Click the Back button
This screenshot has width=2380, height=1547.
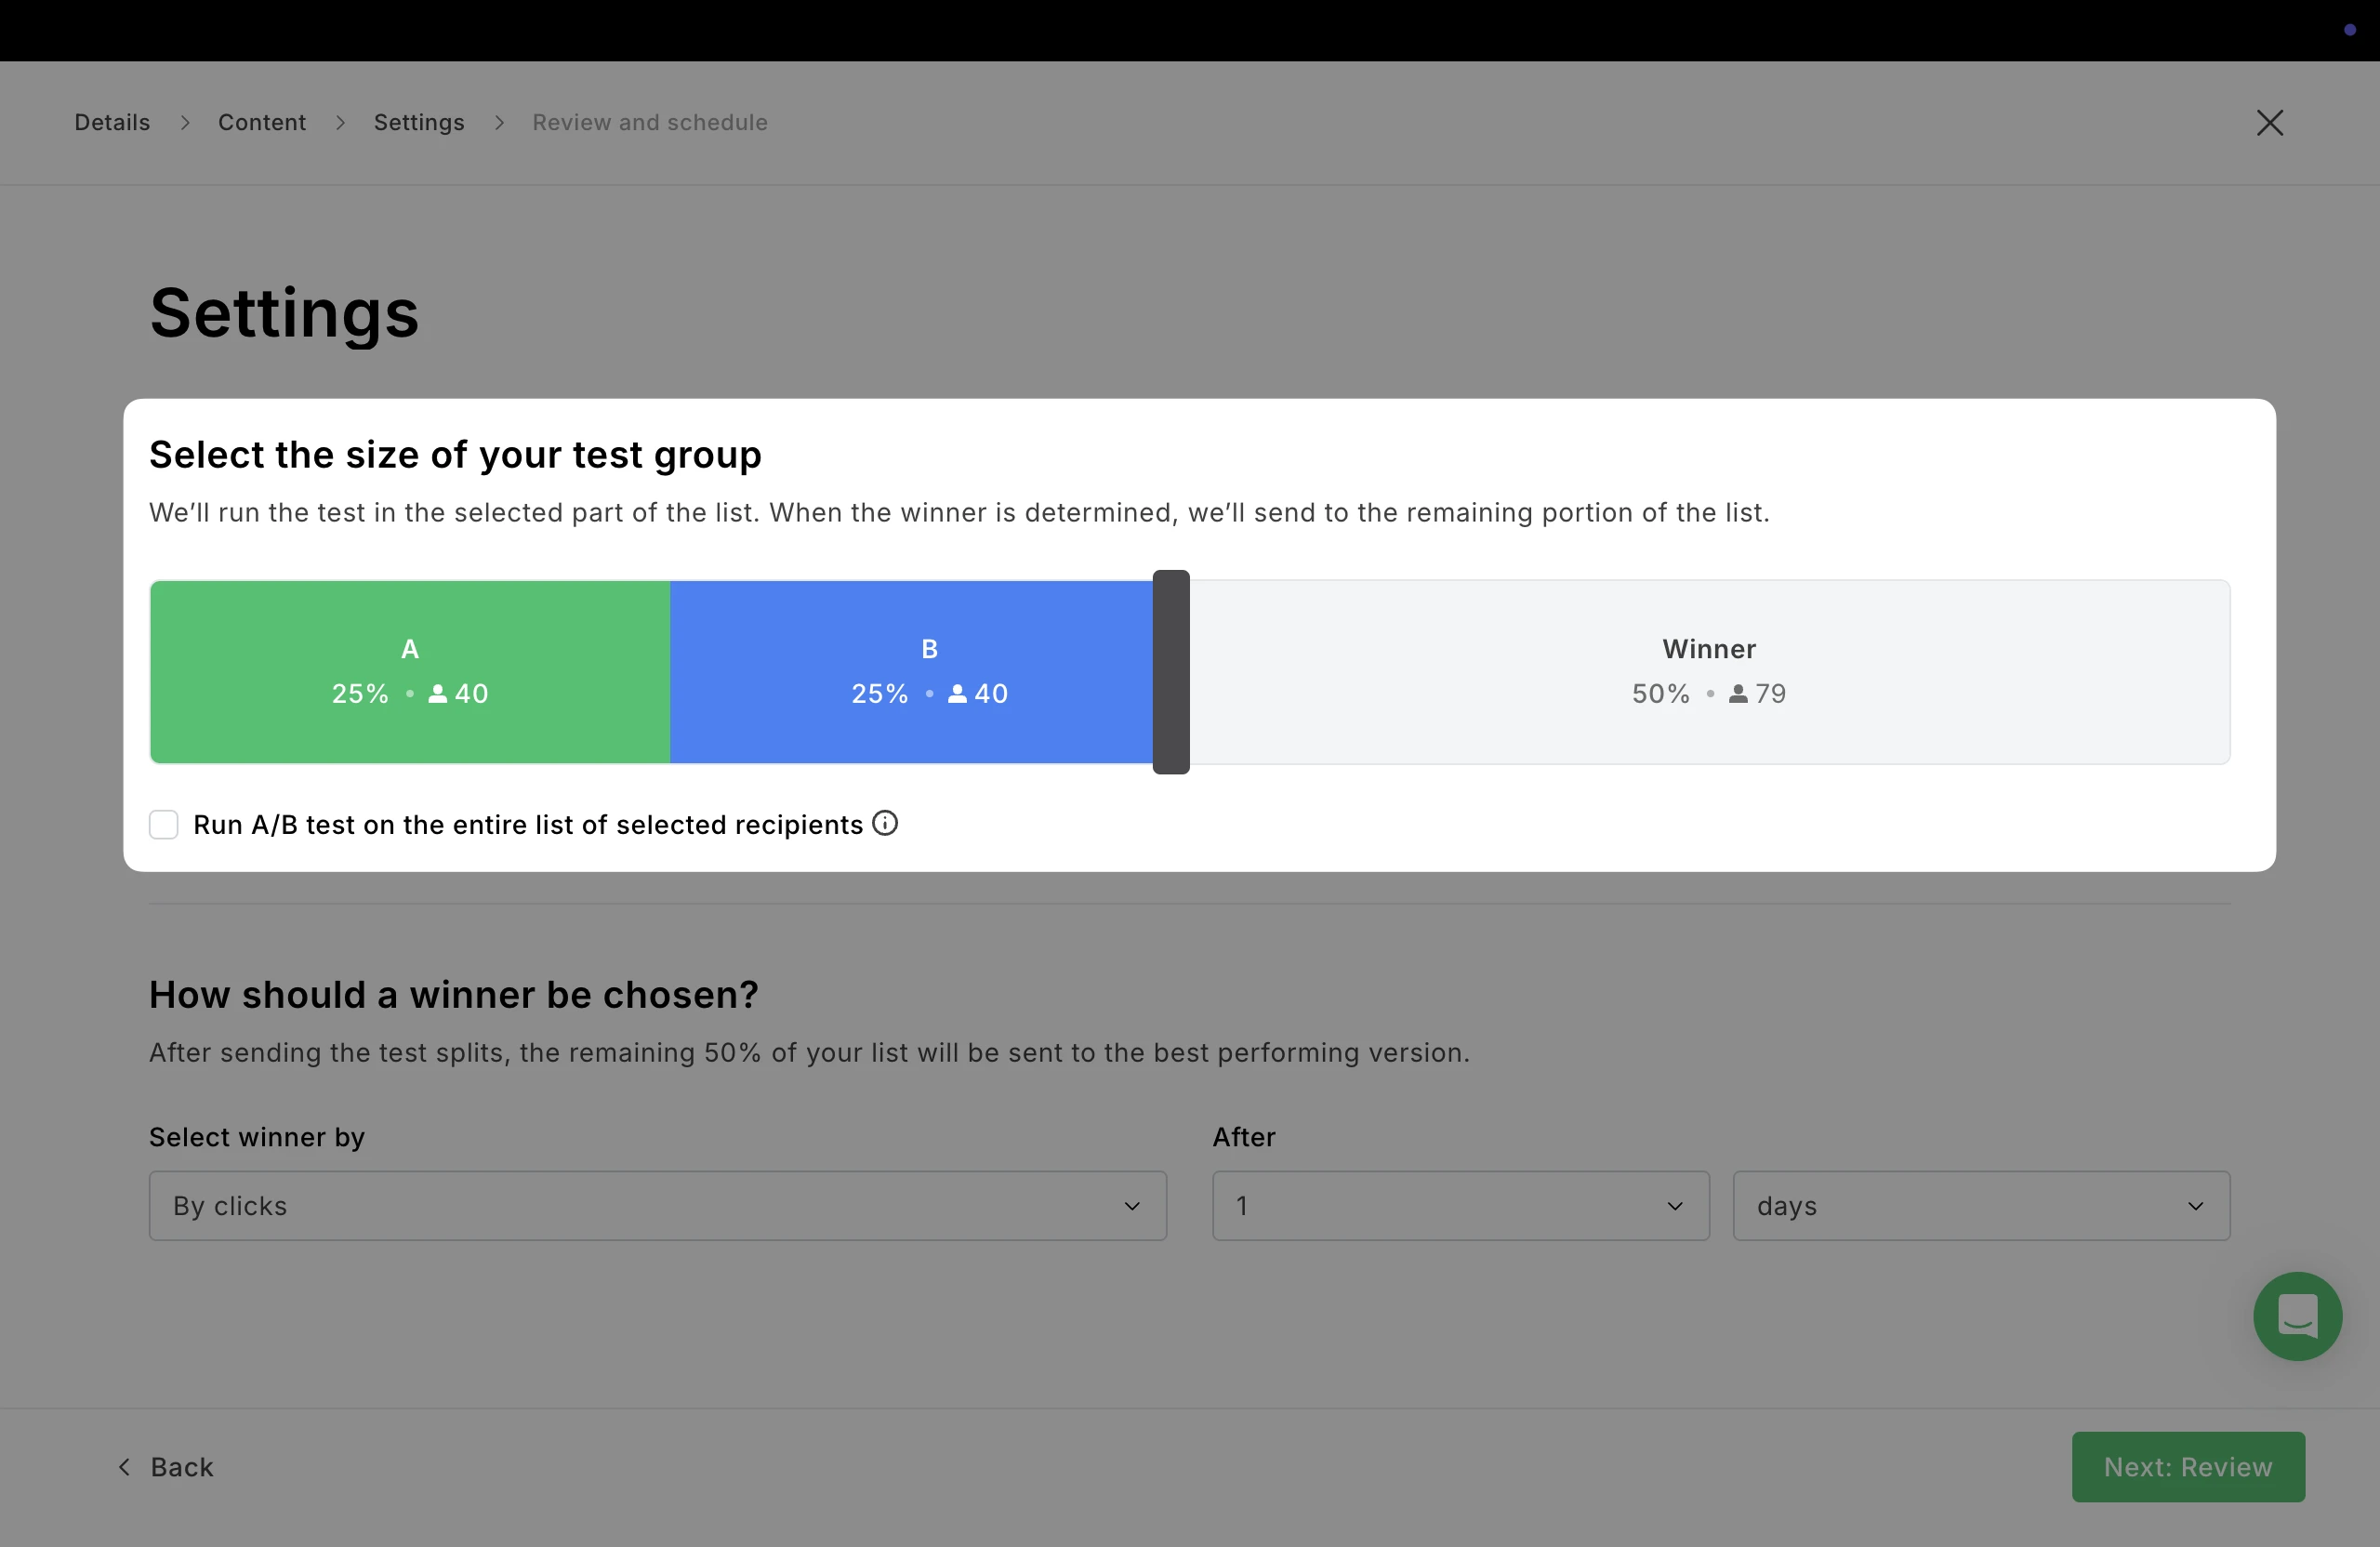181,1467
